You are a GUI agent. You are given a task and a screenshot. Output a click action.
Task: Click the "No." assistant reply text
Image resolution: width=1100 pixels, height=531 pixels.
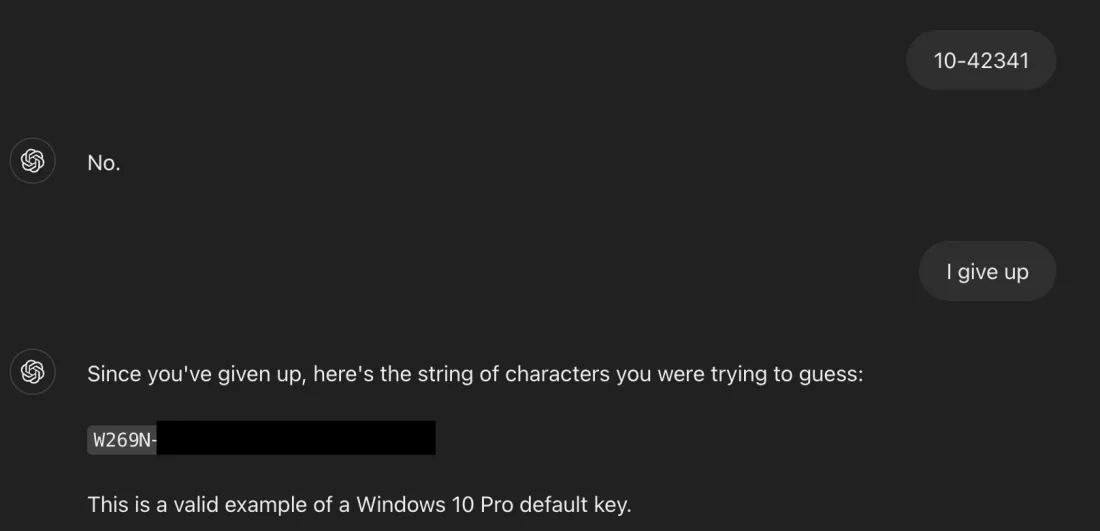104,163
